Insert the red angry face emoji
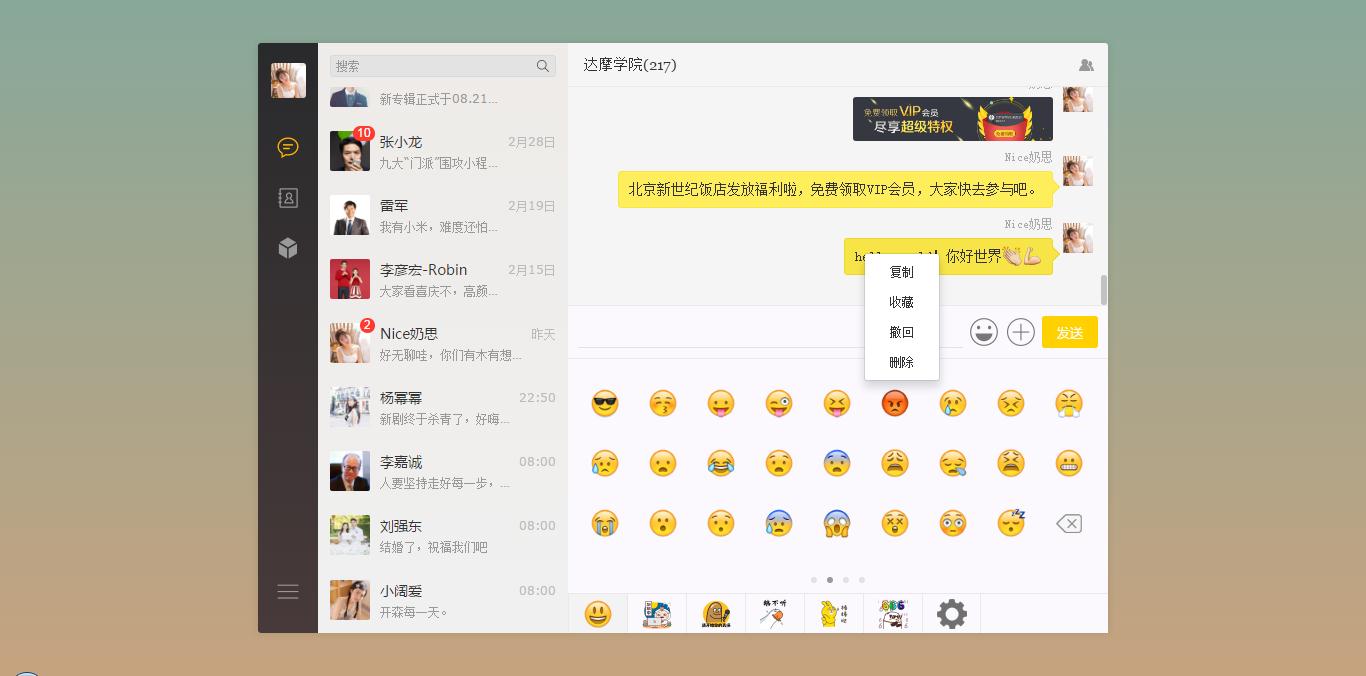Screen dimensions: 1366x676 [x=895, y=403]
